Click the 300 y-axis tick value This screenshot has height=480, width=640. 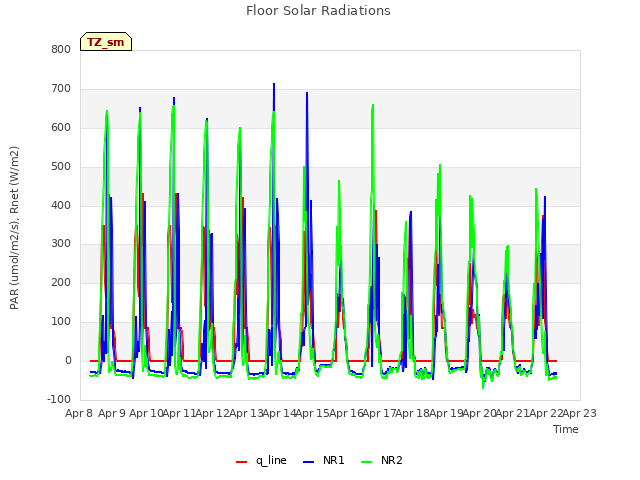(x=61, y=244)
